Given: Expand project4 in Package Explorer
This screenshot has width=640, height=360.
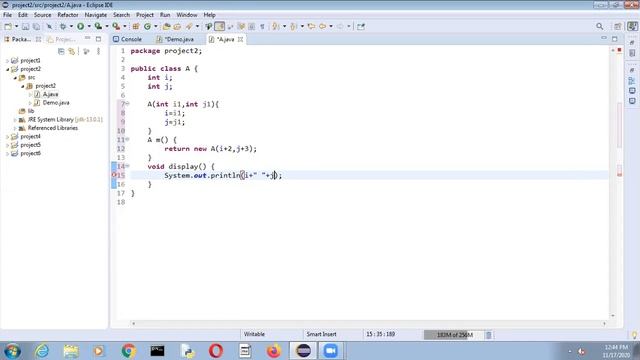Looking at the screenshot, I should coord(7,137).
